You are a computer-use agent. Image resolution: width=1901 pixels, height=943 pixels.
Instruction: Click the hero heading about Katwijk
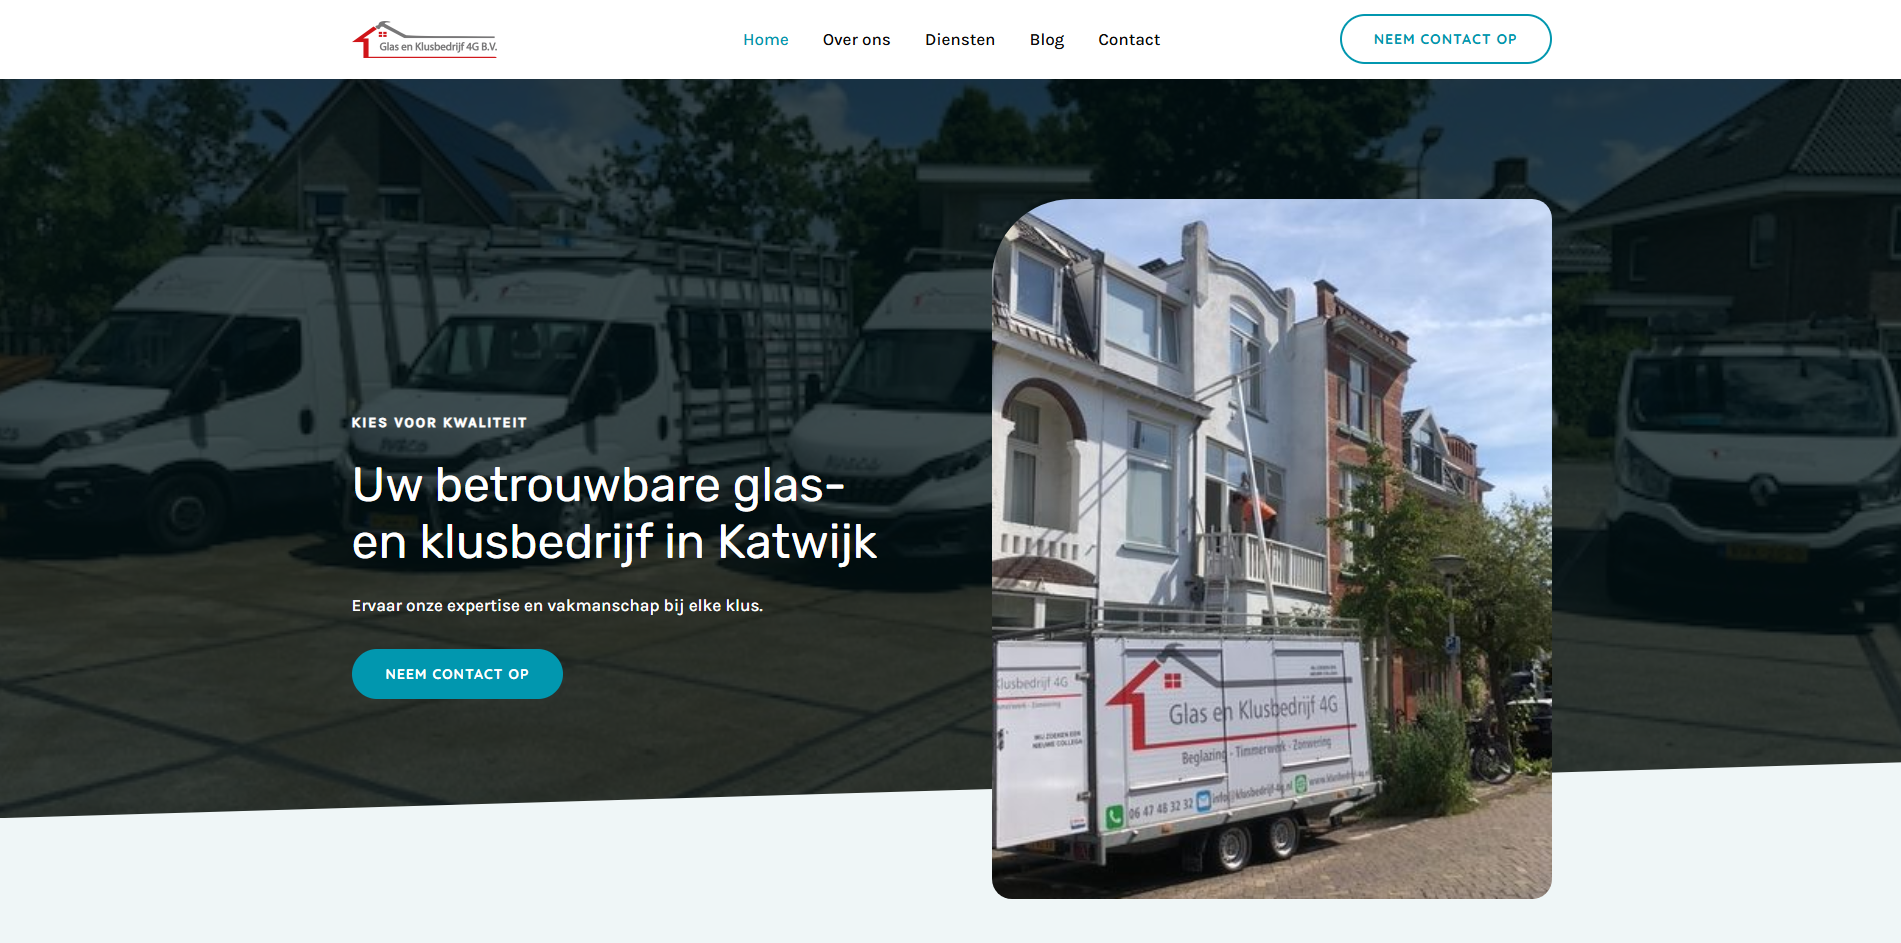(x=614, y=513)
